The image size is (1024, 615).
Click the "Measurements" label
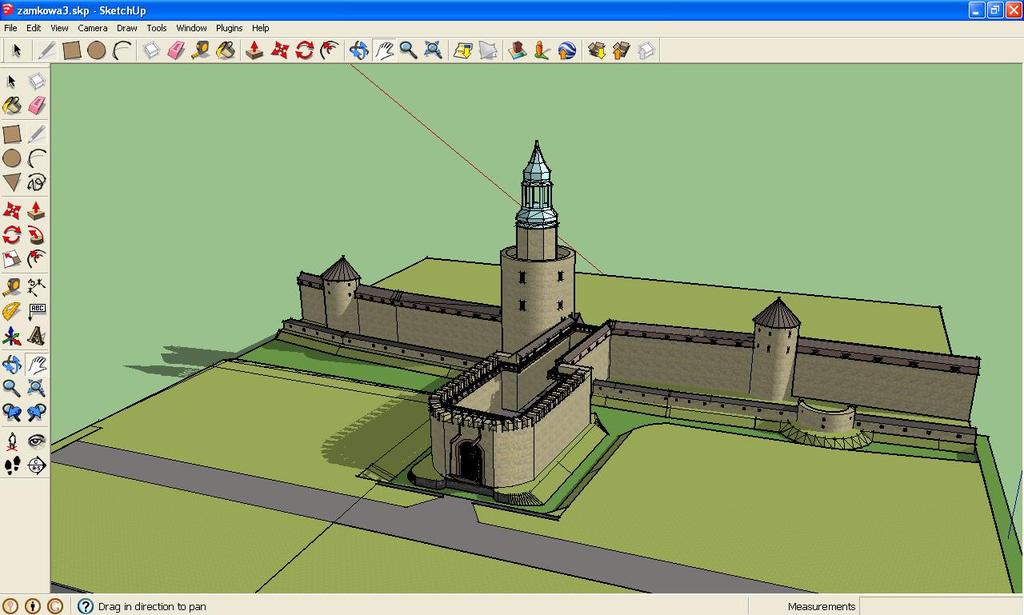822,607
